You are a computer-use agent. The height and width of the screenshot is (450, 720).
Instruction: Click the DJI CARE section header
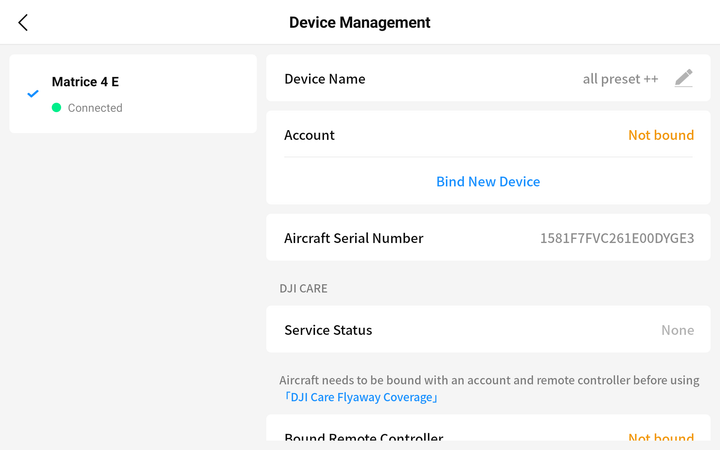click(x=304, y=288)
